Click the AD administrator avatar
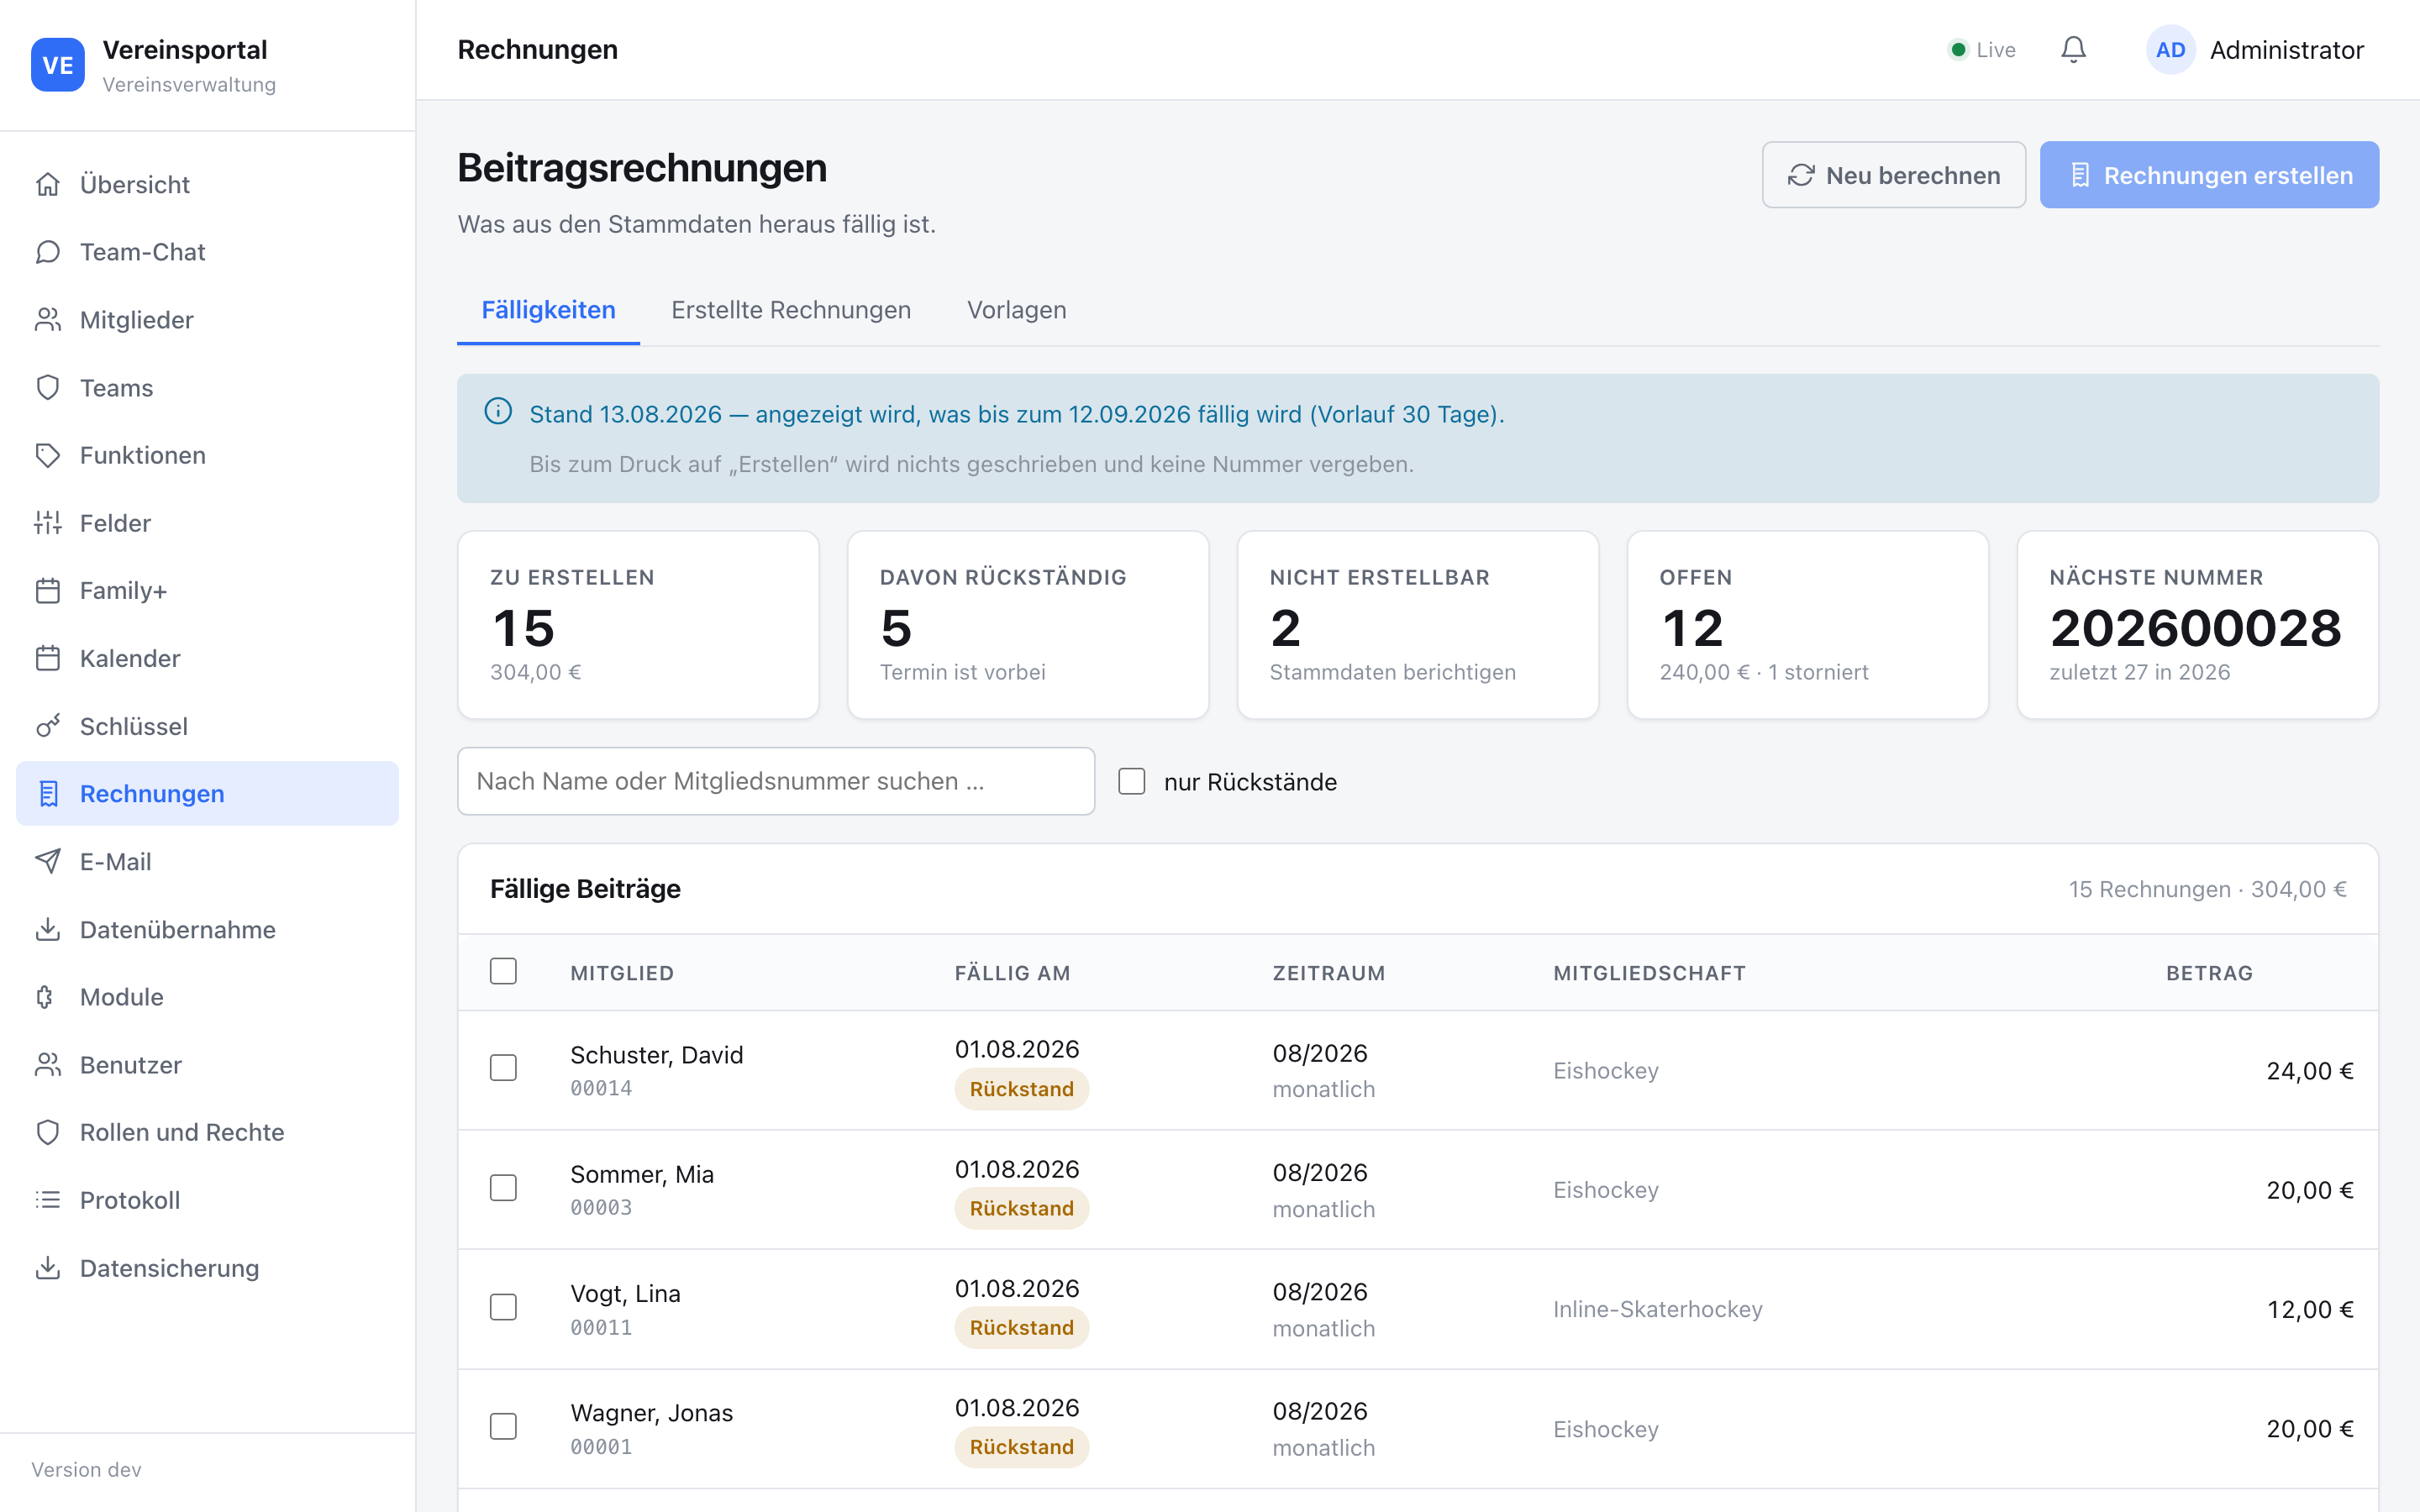This screenshot has height=1512, width=2420. coord(2170,50)
